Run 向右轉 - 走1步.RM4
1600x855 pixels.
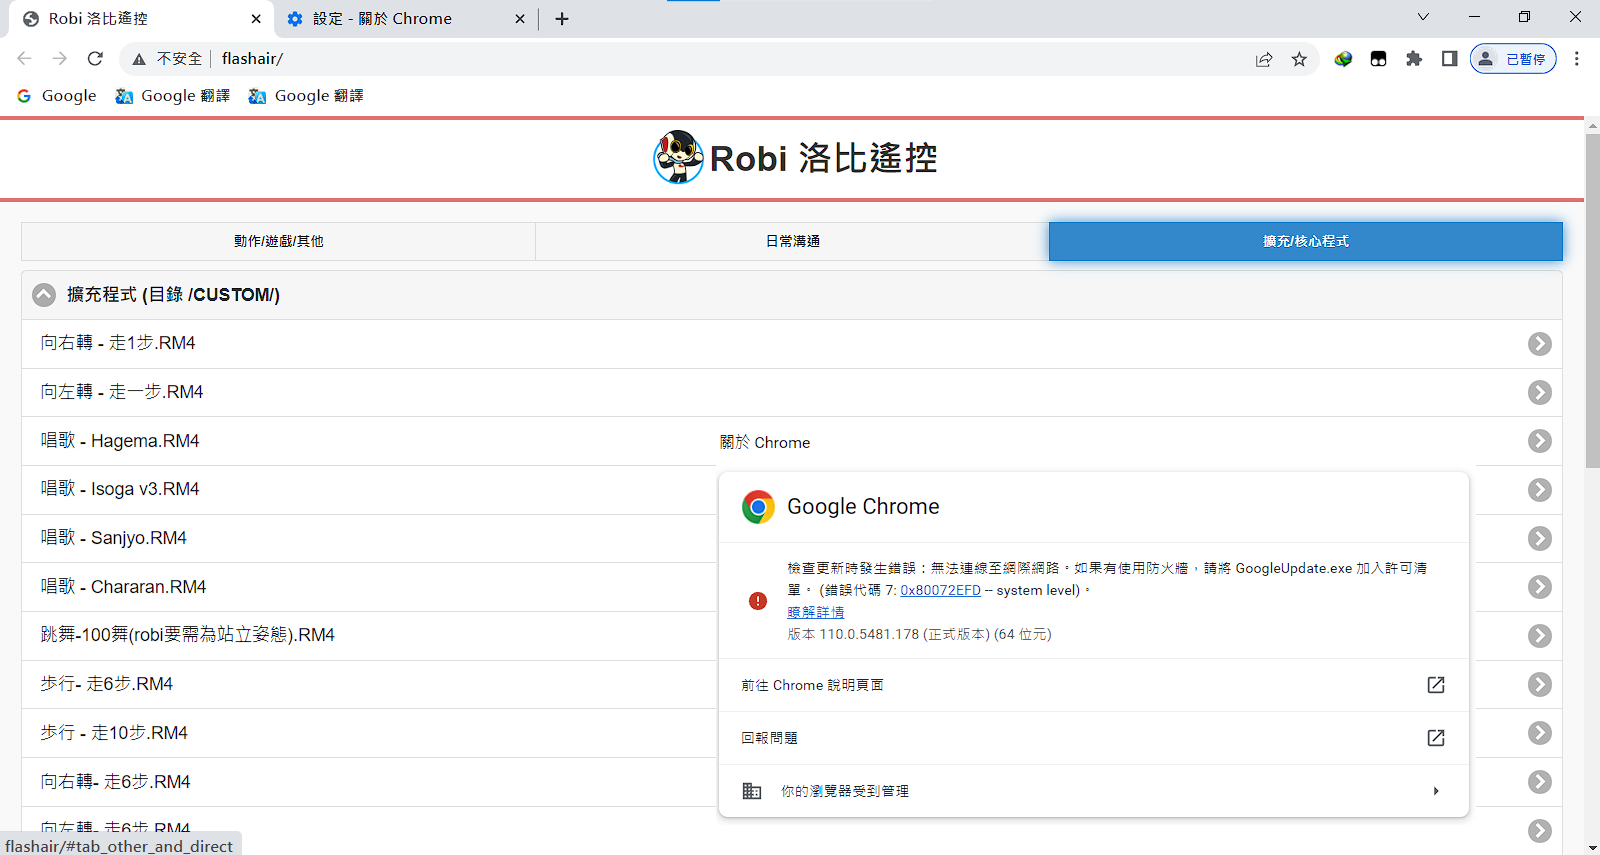(x=792, y=344)
